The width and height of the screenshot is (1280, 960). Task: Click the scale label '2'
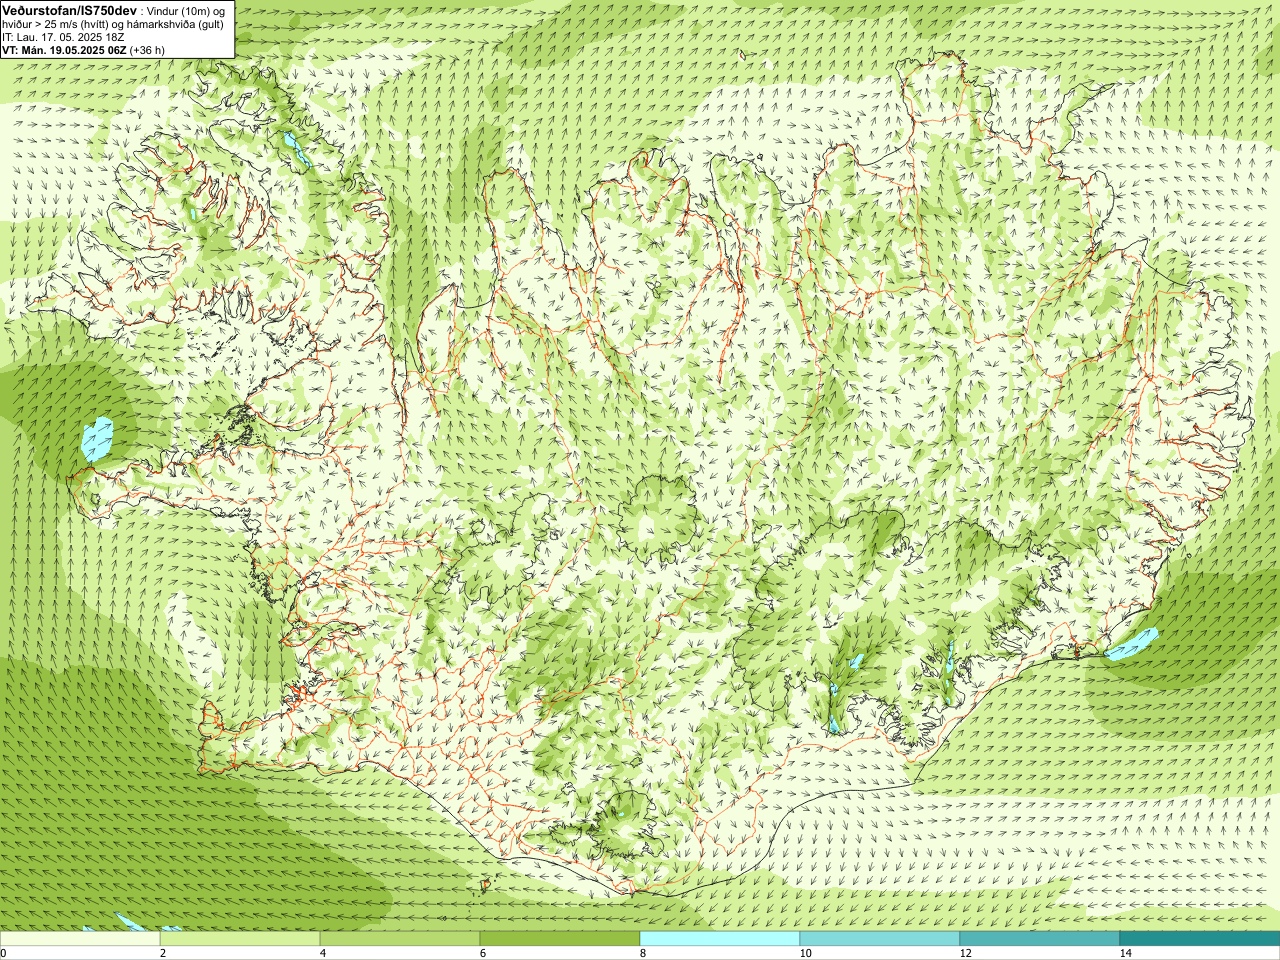coord(163,953)
